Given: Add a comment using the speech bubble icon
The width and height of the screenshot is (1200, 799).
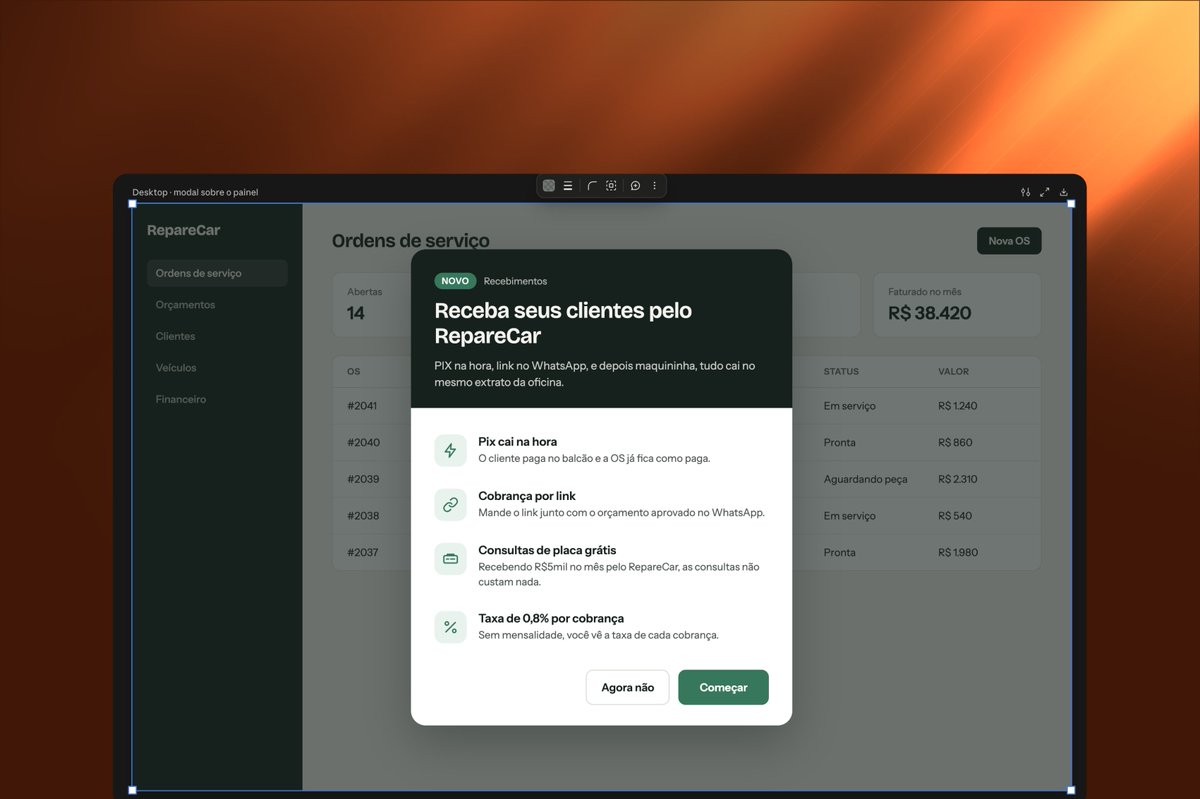Looking at the screenshot, I should pyautogui.click(x=635, y=186).
